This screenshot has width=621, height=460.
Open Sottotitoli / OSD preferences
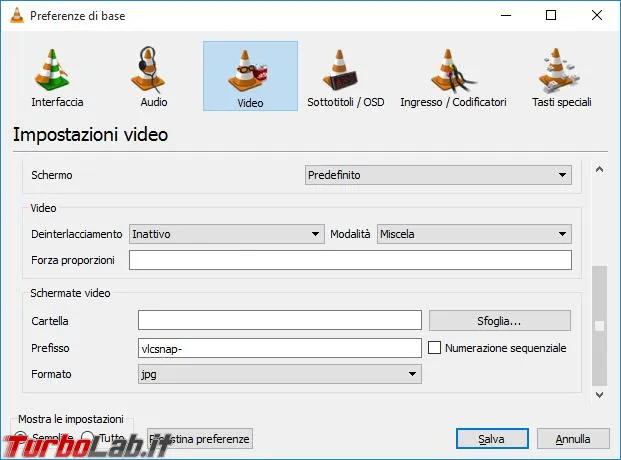[x=346, y=77]
